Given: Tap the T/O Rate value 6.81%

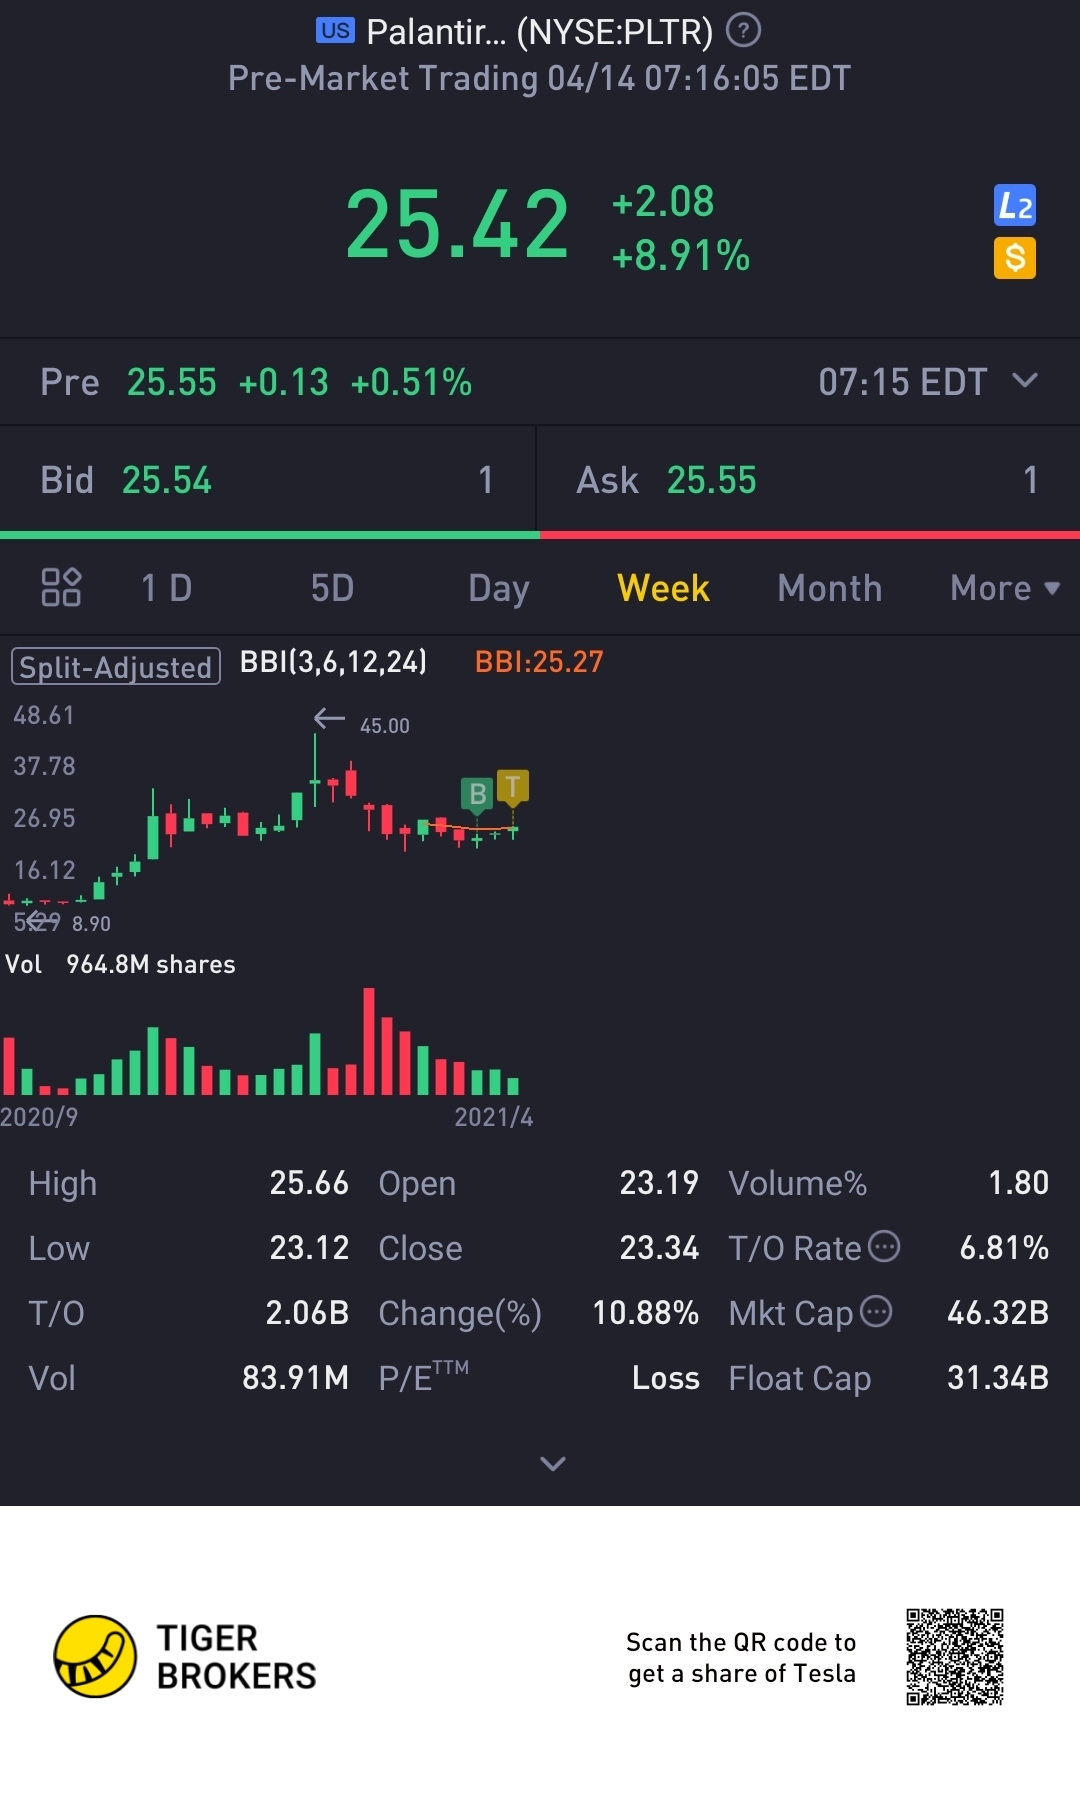Looking at the screenshot, I should coord(1004,1248).
